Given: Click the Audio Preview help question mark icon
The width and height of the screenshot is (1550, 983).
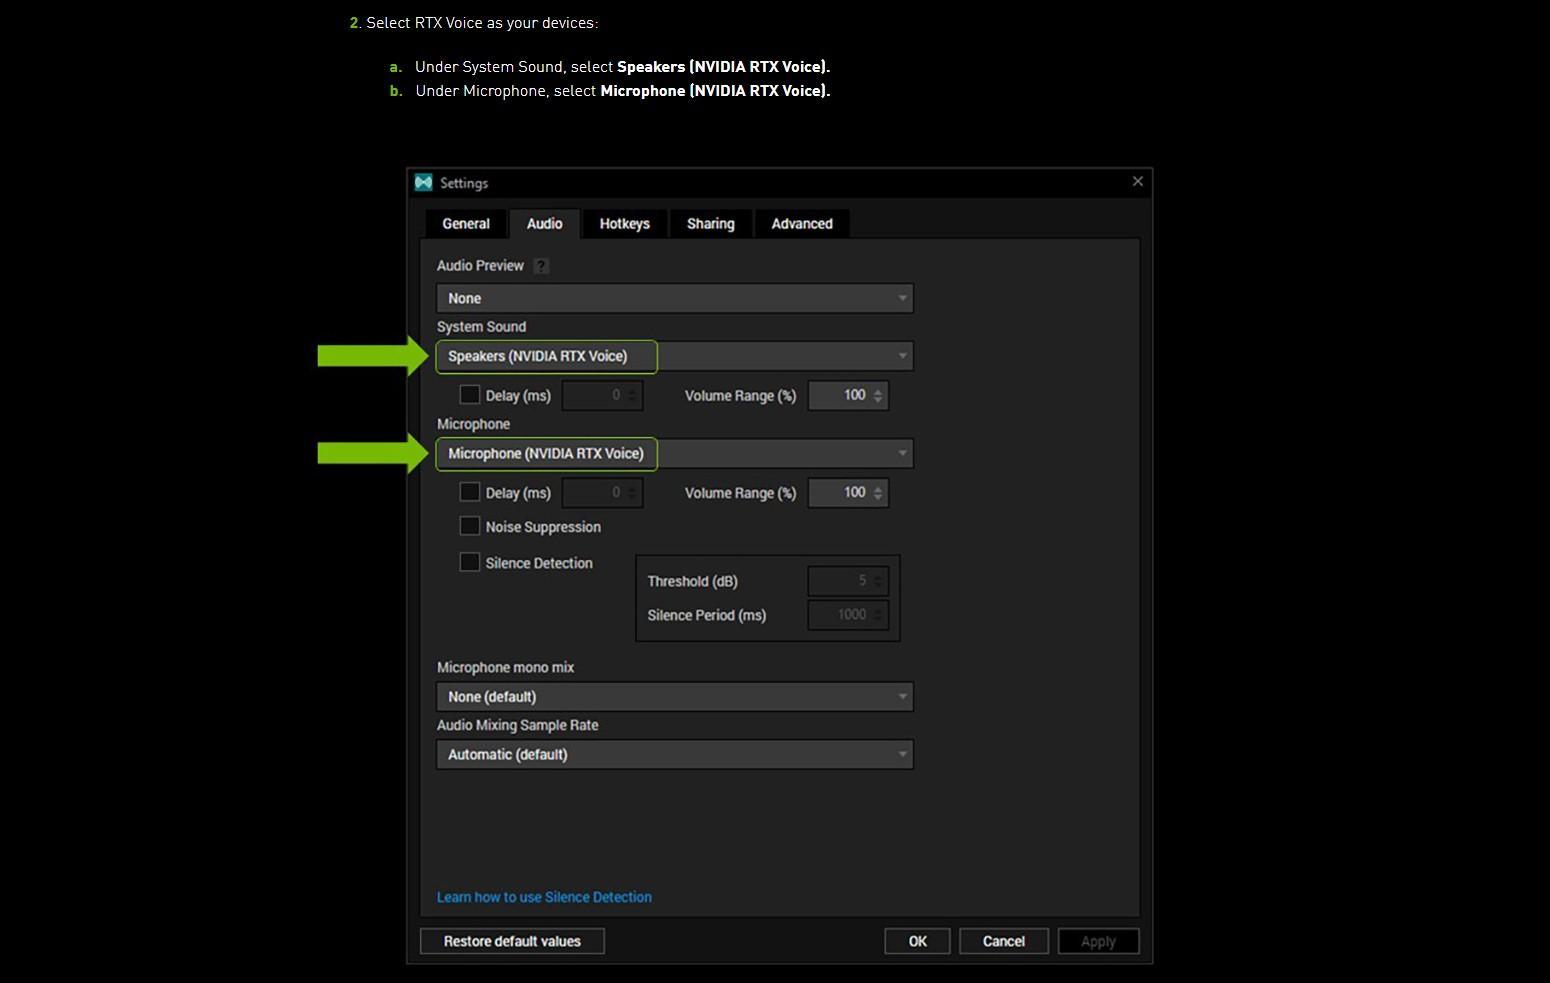Looking at the screenshot, I should (x=541, y=266).
